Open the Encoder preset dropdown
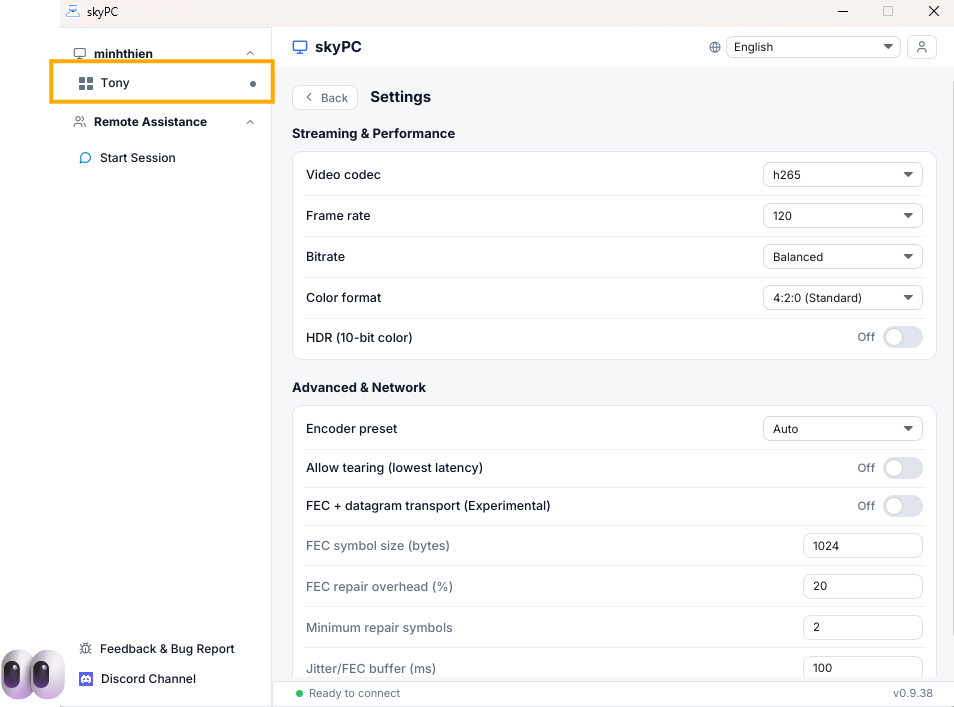 [843, 429]
